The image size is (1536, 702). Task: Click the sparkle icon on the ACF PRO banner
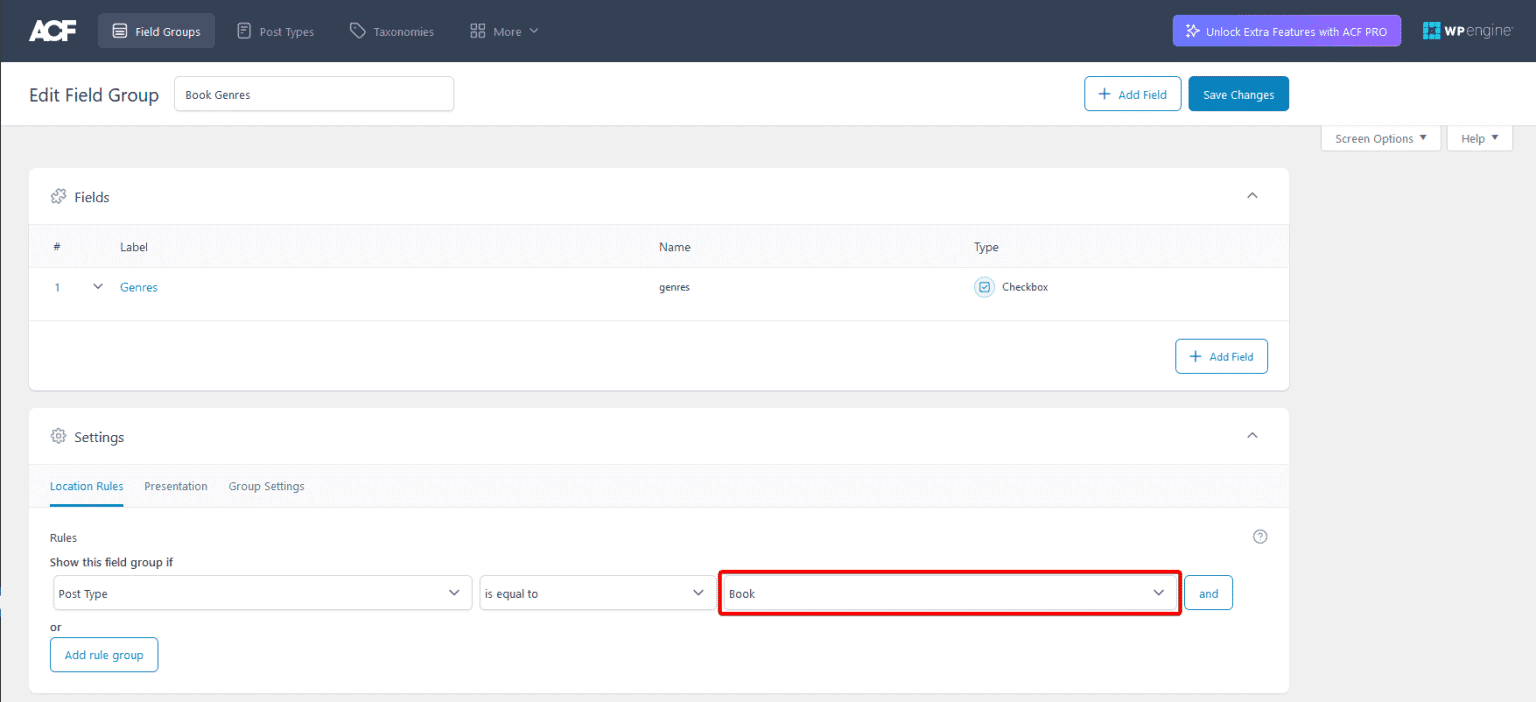(1192, 30)
